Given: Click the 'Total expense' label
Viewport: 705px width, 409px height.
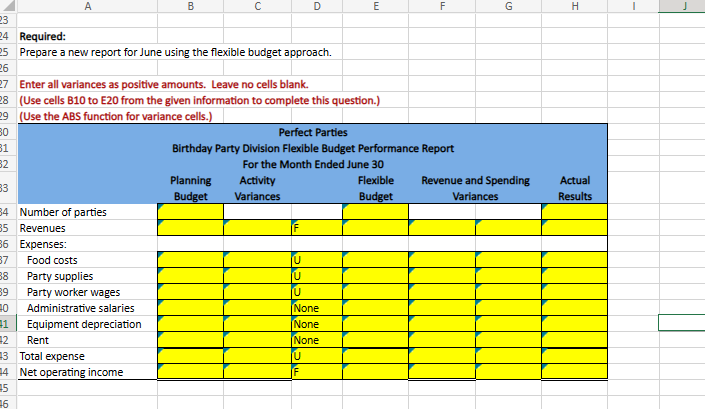Looking at the screenshot, I should (x=52, y=356).
